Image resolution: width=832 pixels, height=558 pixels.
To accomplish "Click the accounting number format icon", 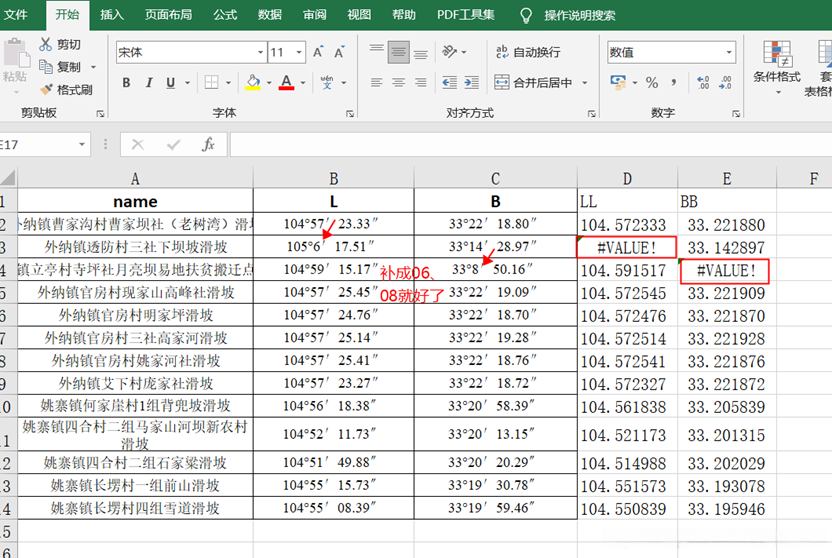I will tap(618, 83).
